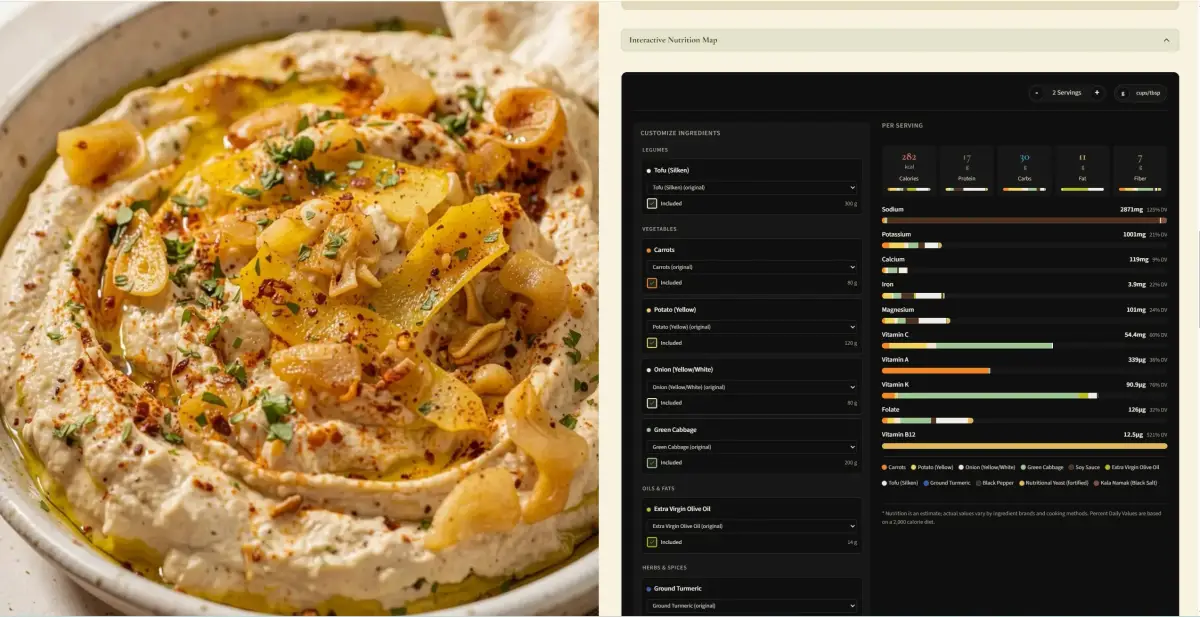Open the Carrots substitution dropdown
This screenshot has width=1200, height=617.
[x=752, y=267]
